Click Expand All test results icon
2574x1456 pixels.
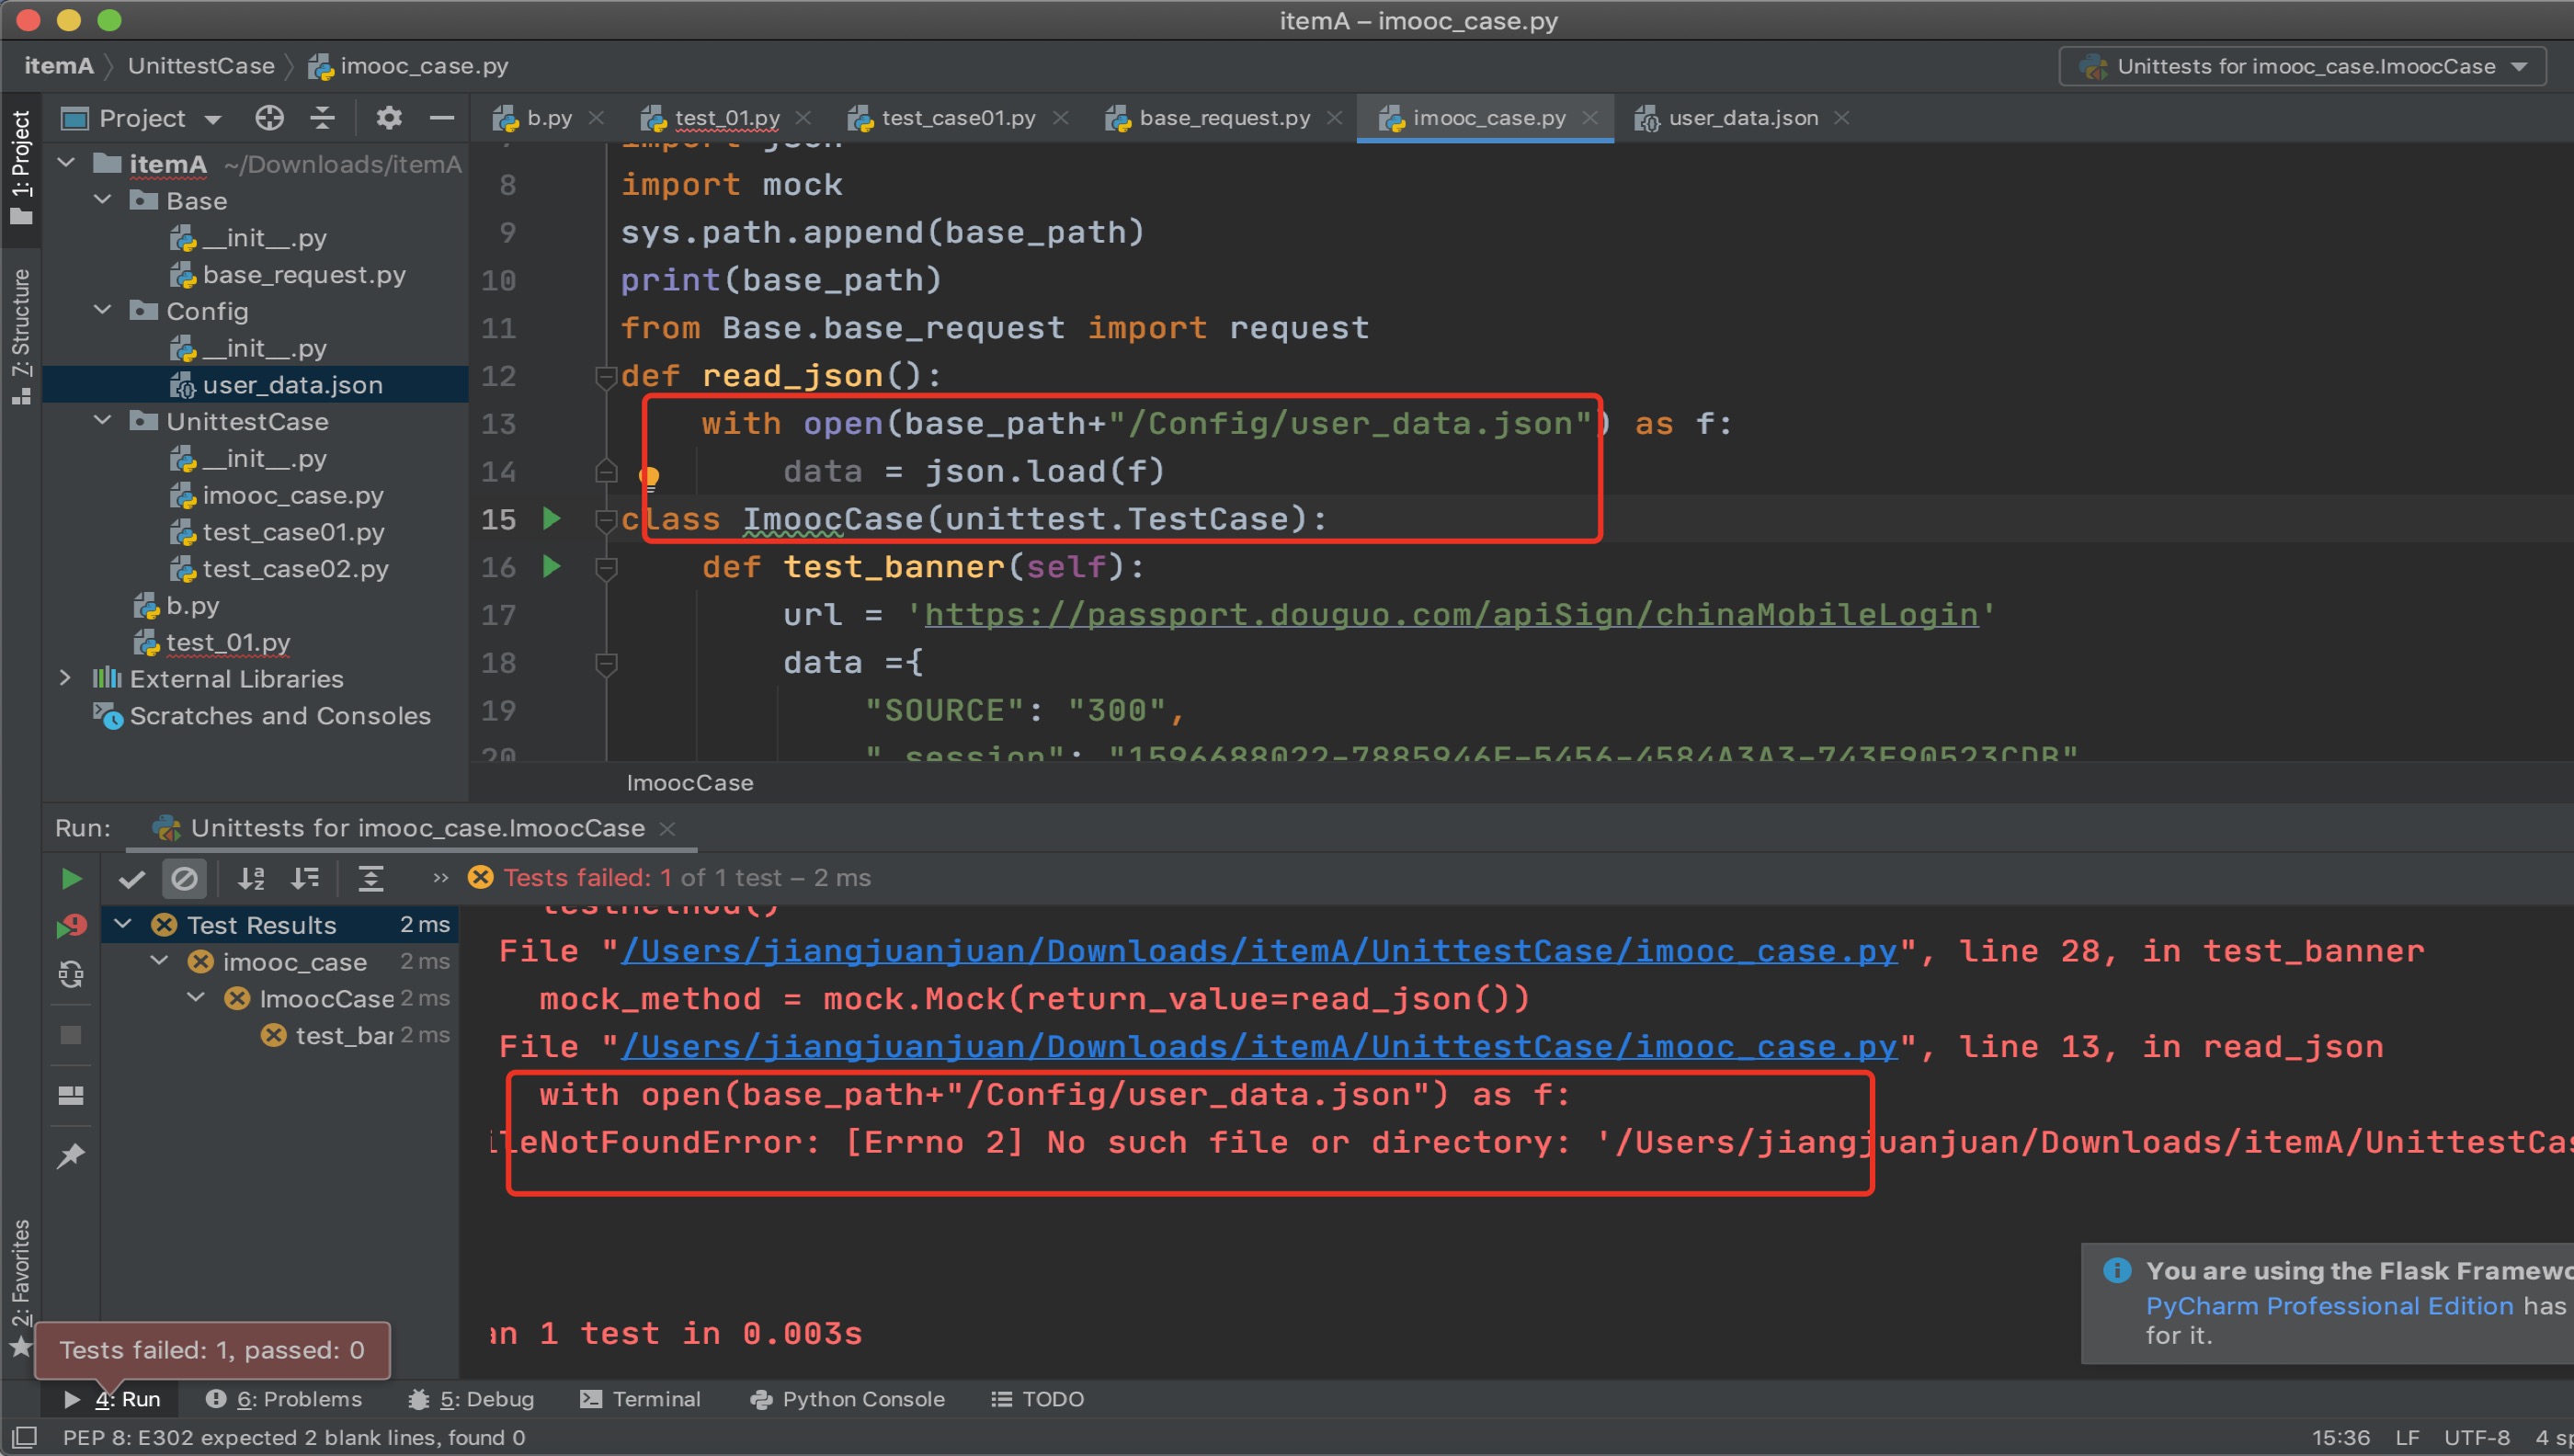[x=371, y=878]
